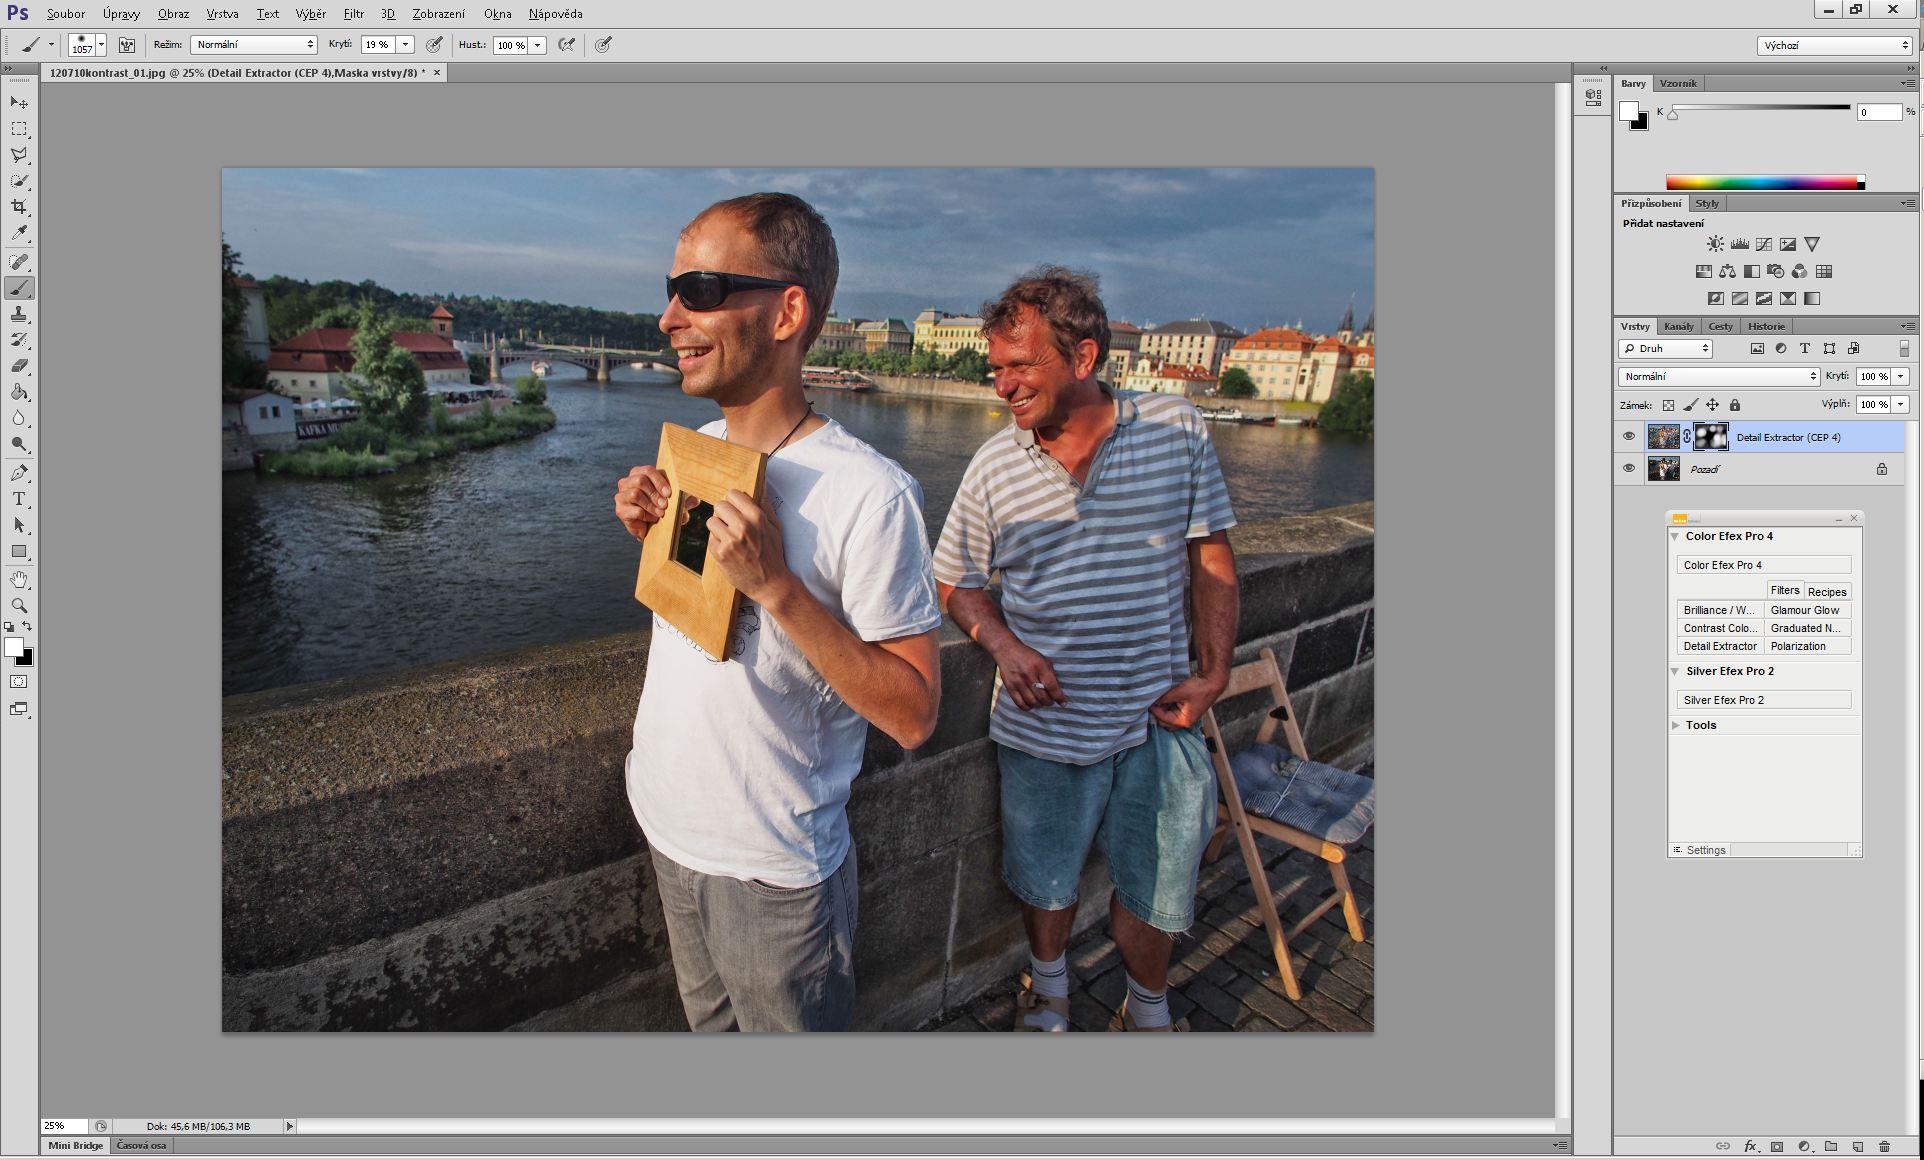Switch to the Historie tab
This screenshot has width=1924, height=1160.
(x=1766, y=326)
